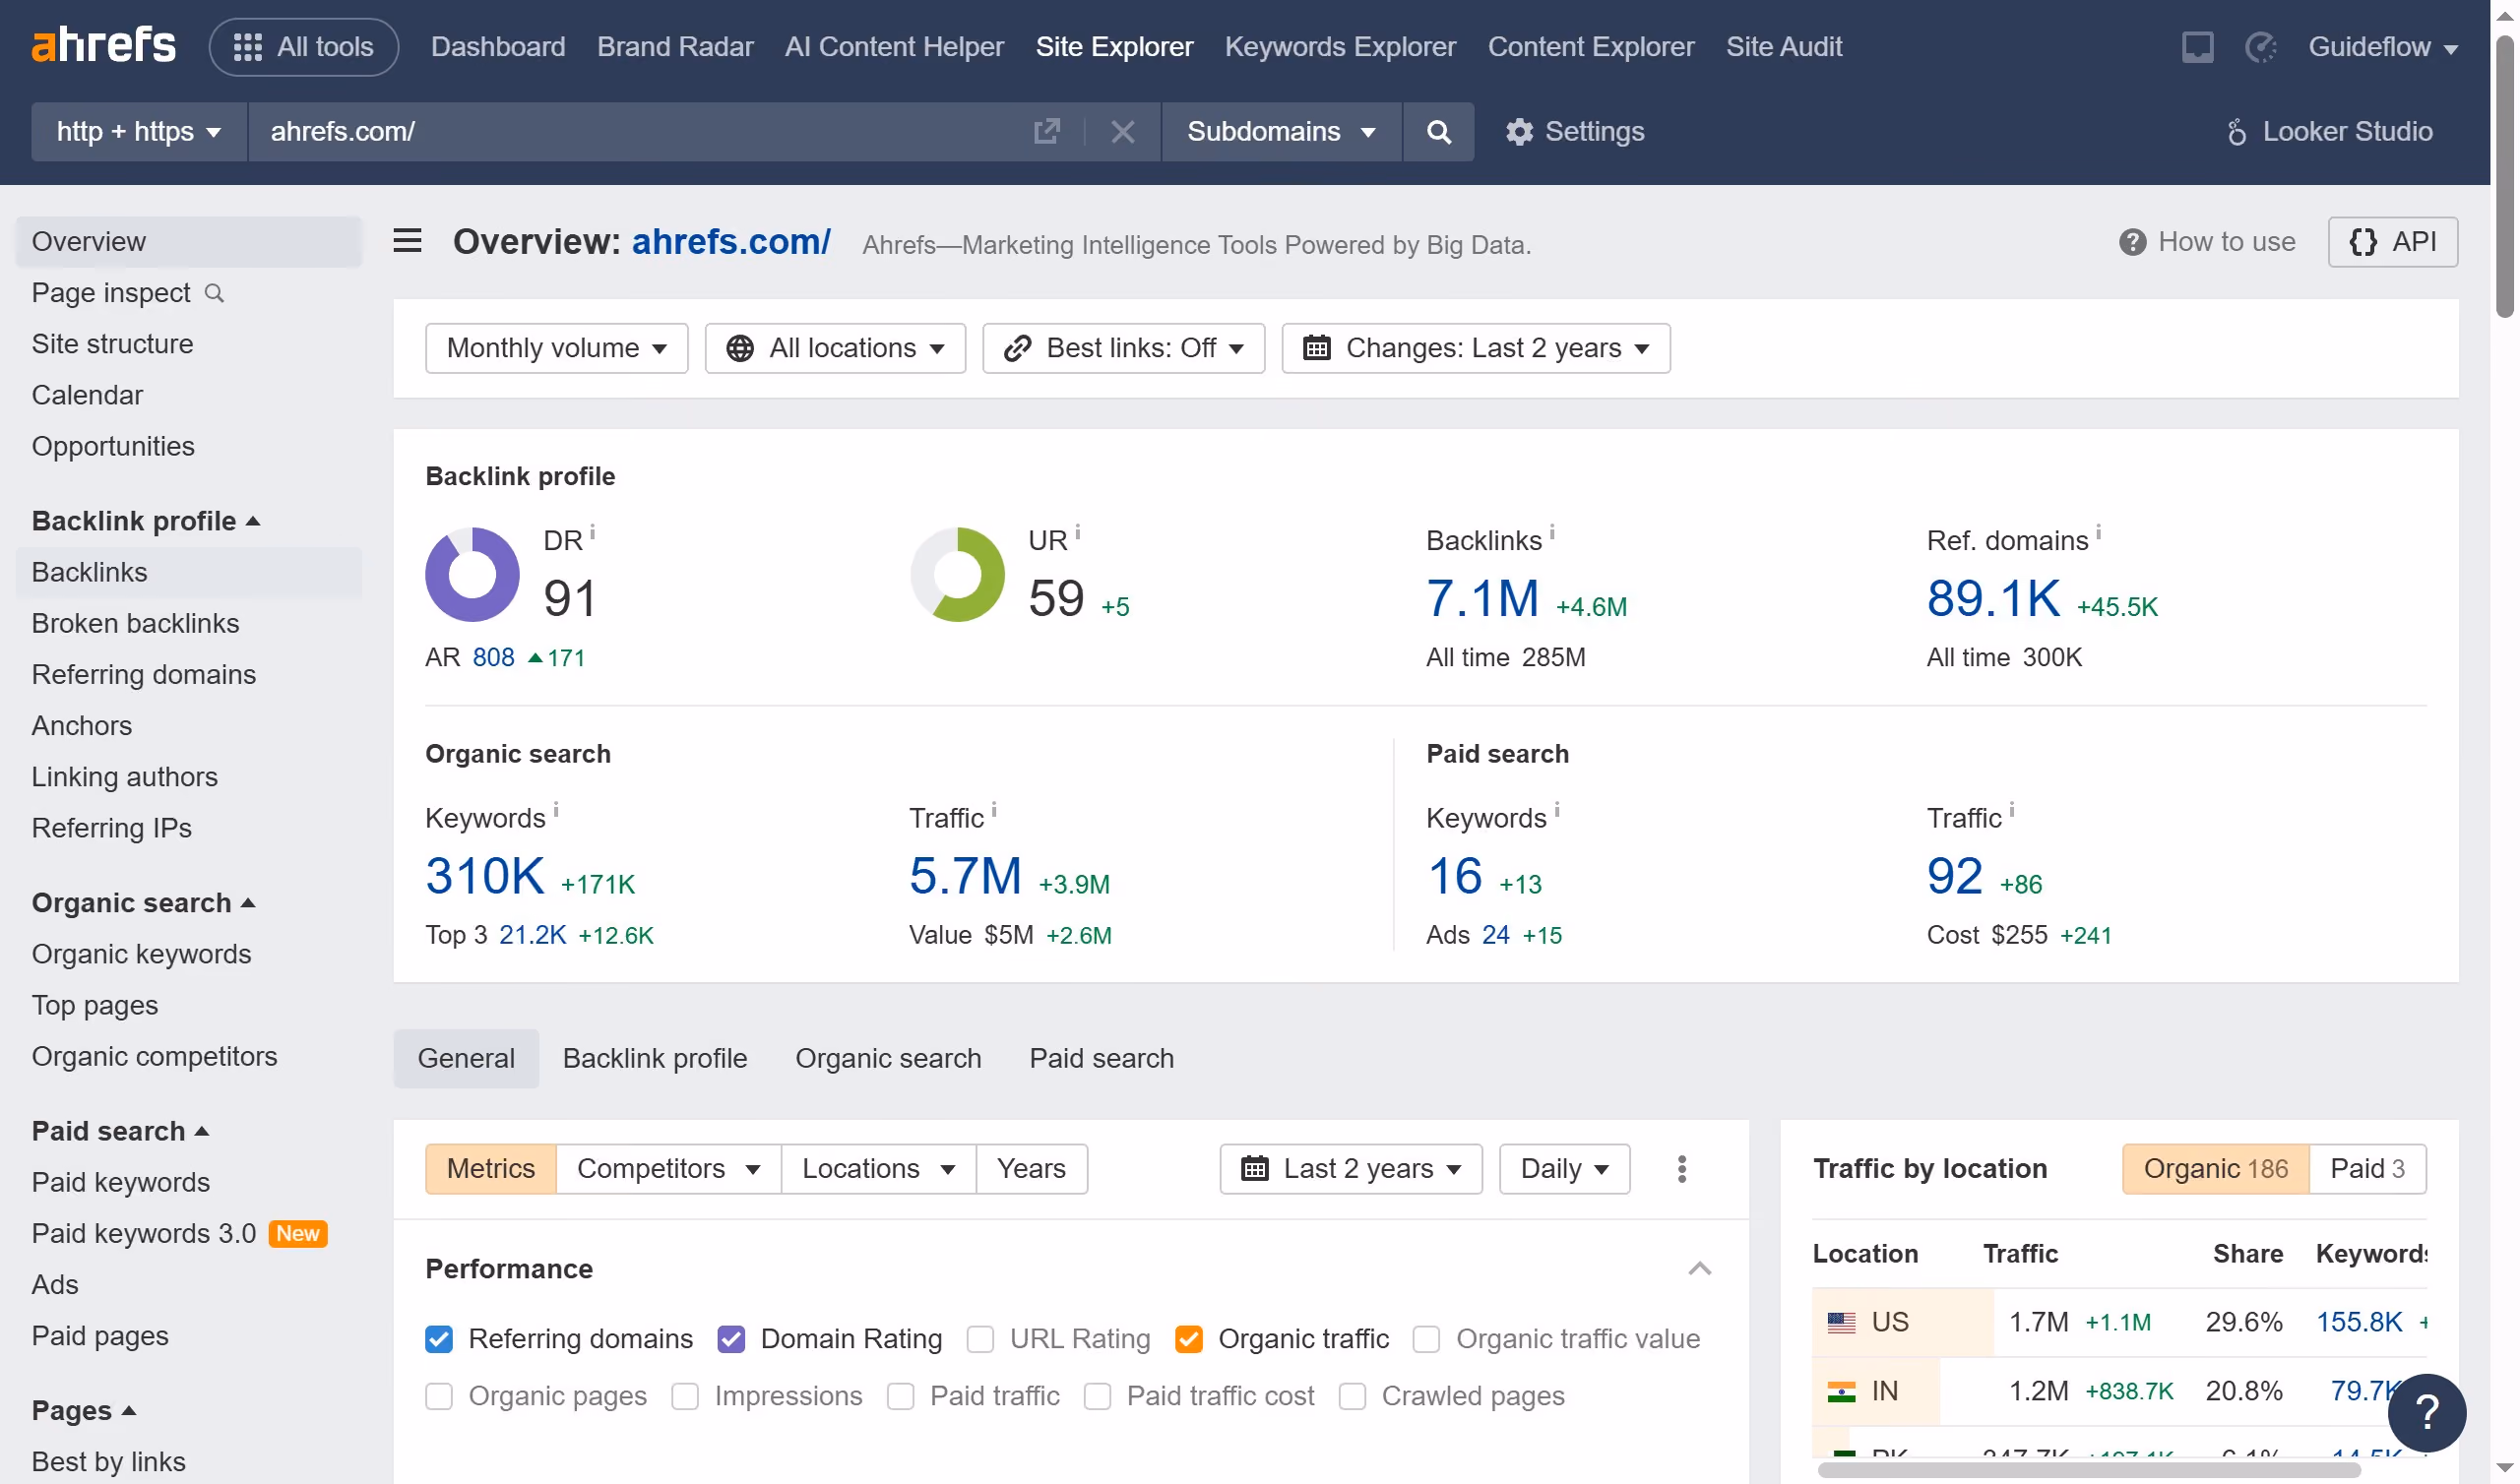Viewport: 2520px width, 1484px height.
Task: Uncheck Domain Rating checkbox
Action: click(x=731, y=1339)
